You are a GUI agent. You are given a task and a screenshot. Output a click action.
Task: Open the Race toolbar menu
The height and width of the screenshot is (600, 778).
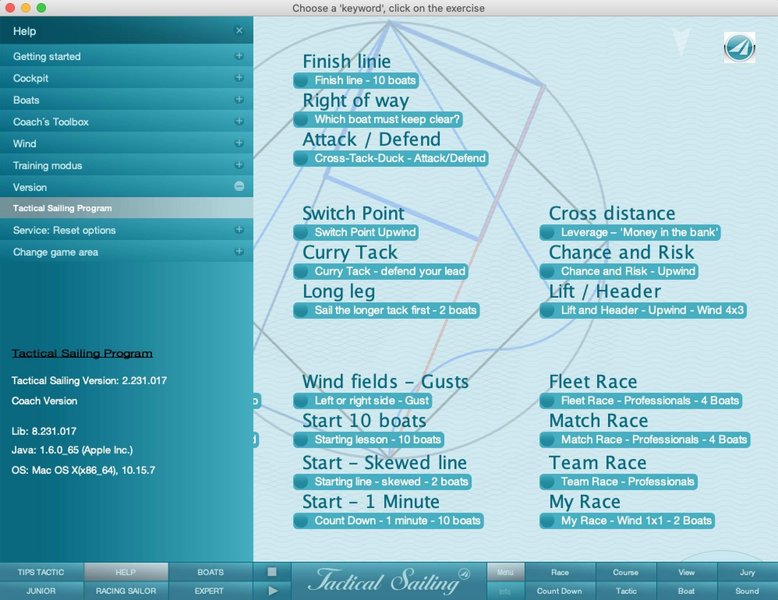[x=560, y=572]
